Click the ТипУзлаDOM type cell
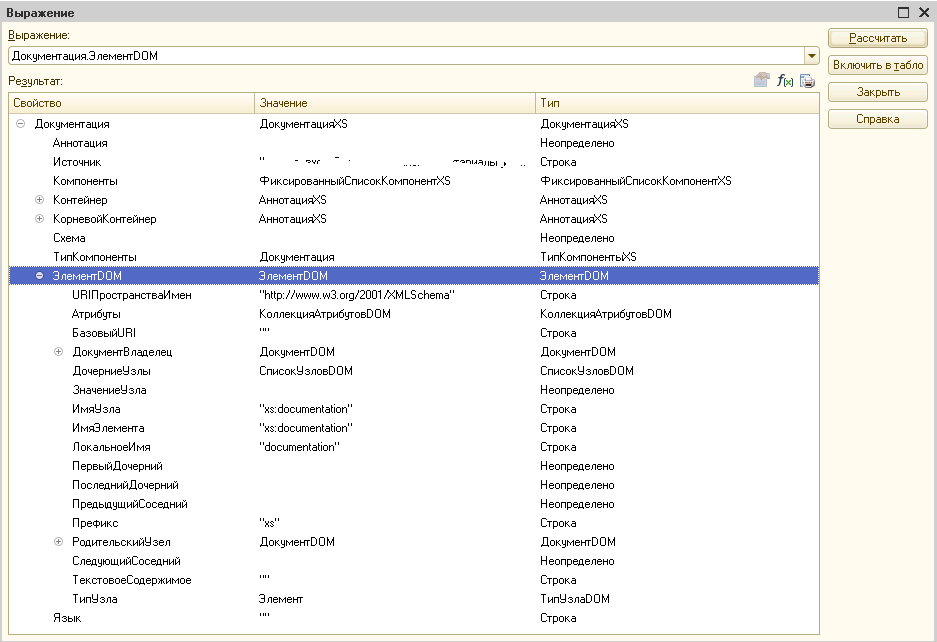 click(575, 599)
